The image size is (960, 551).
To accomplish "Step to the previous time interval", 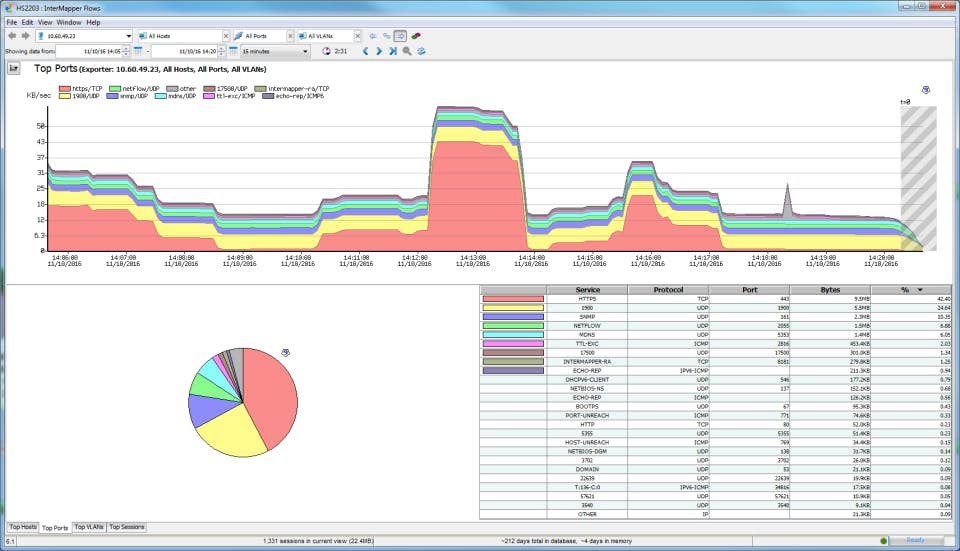I will point(365,50).
